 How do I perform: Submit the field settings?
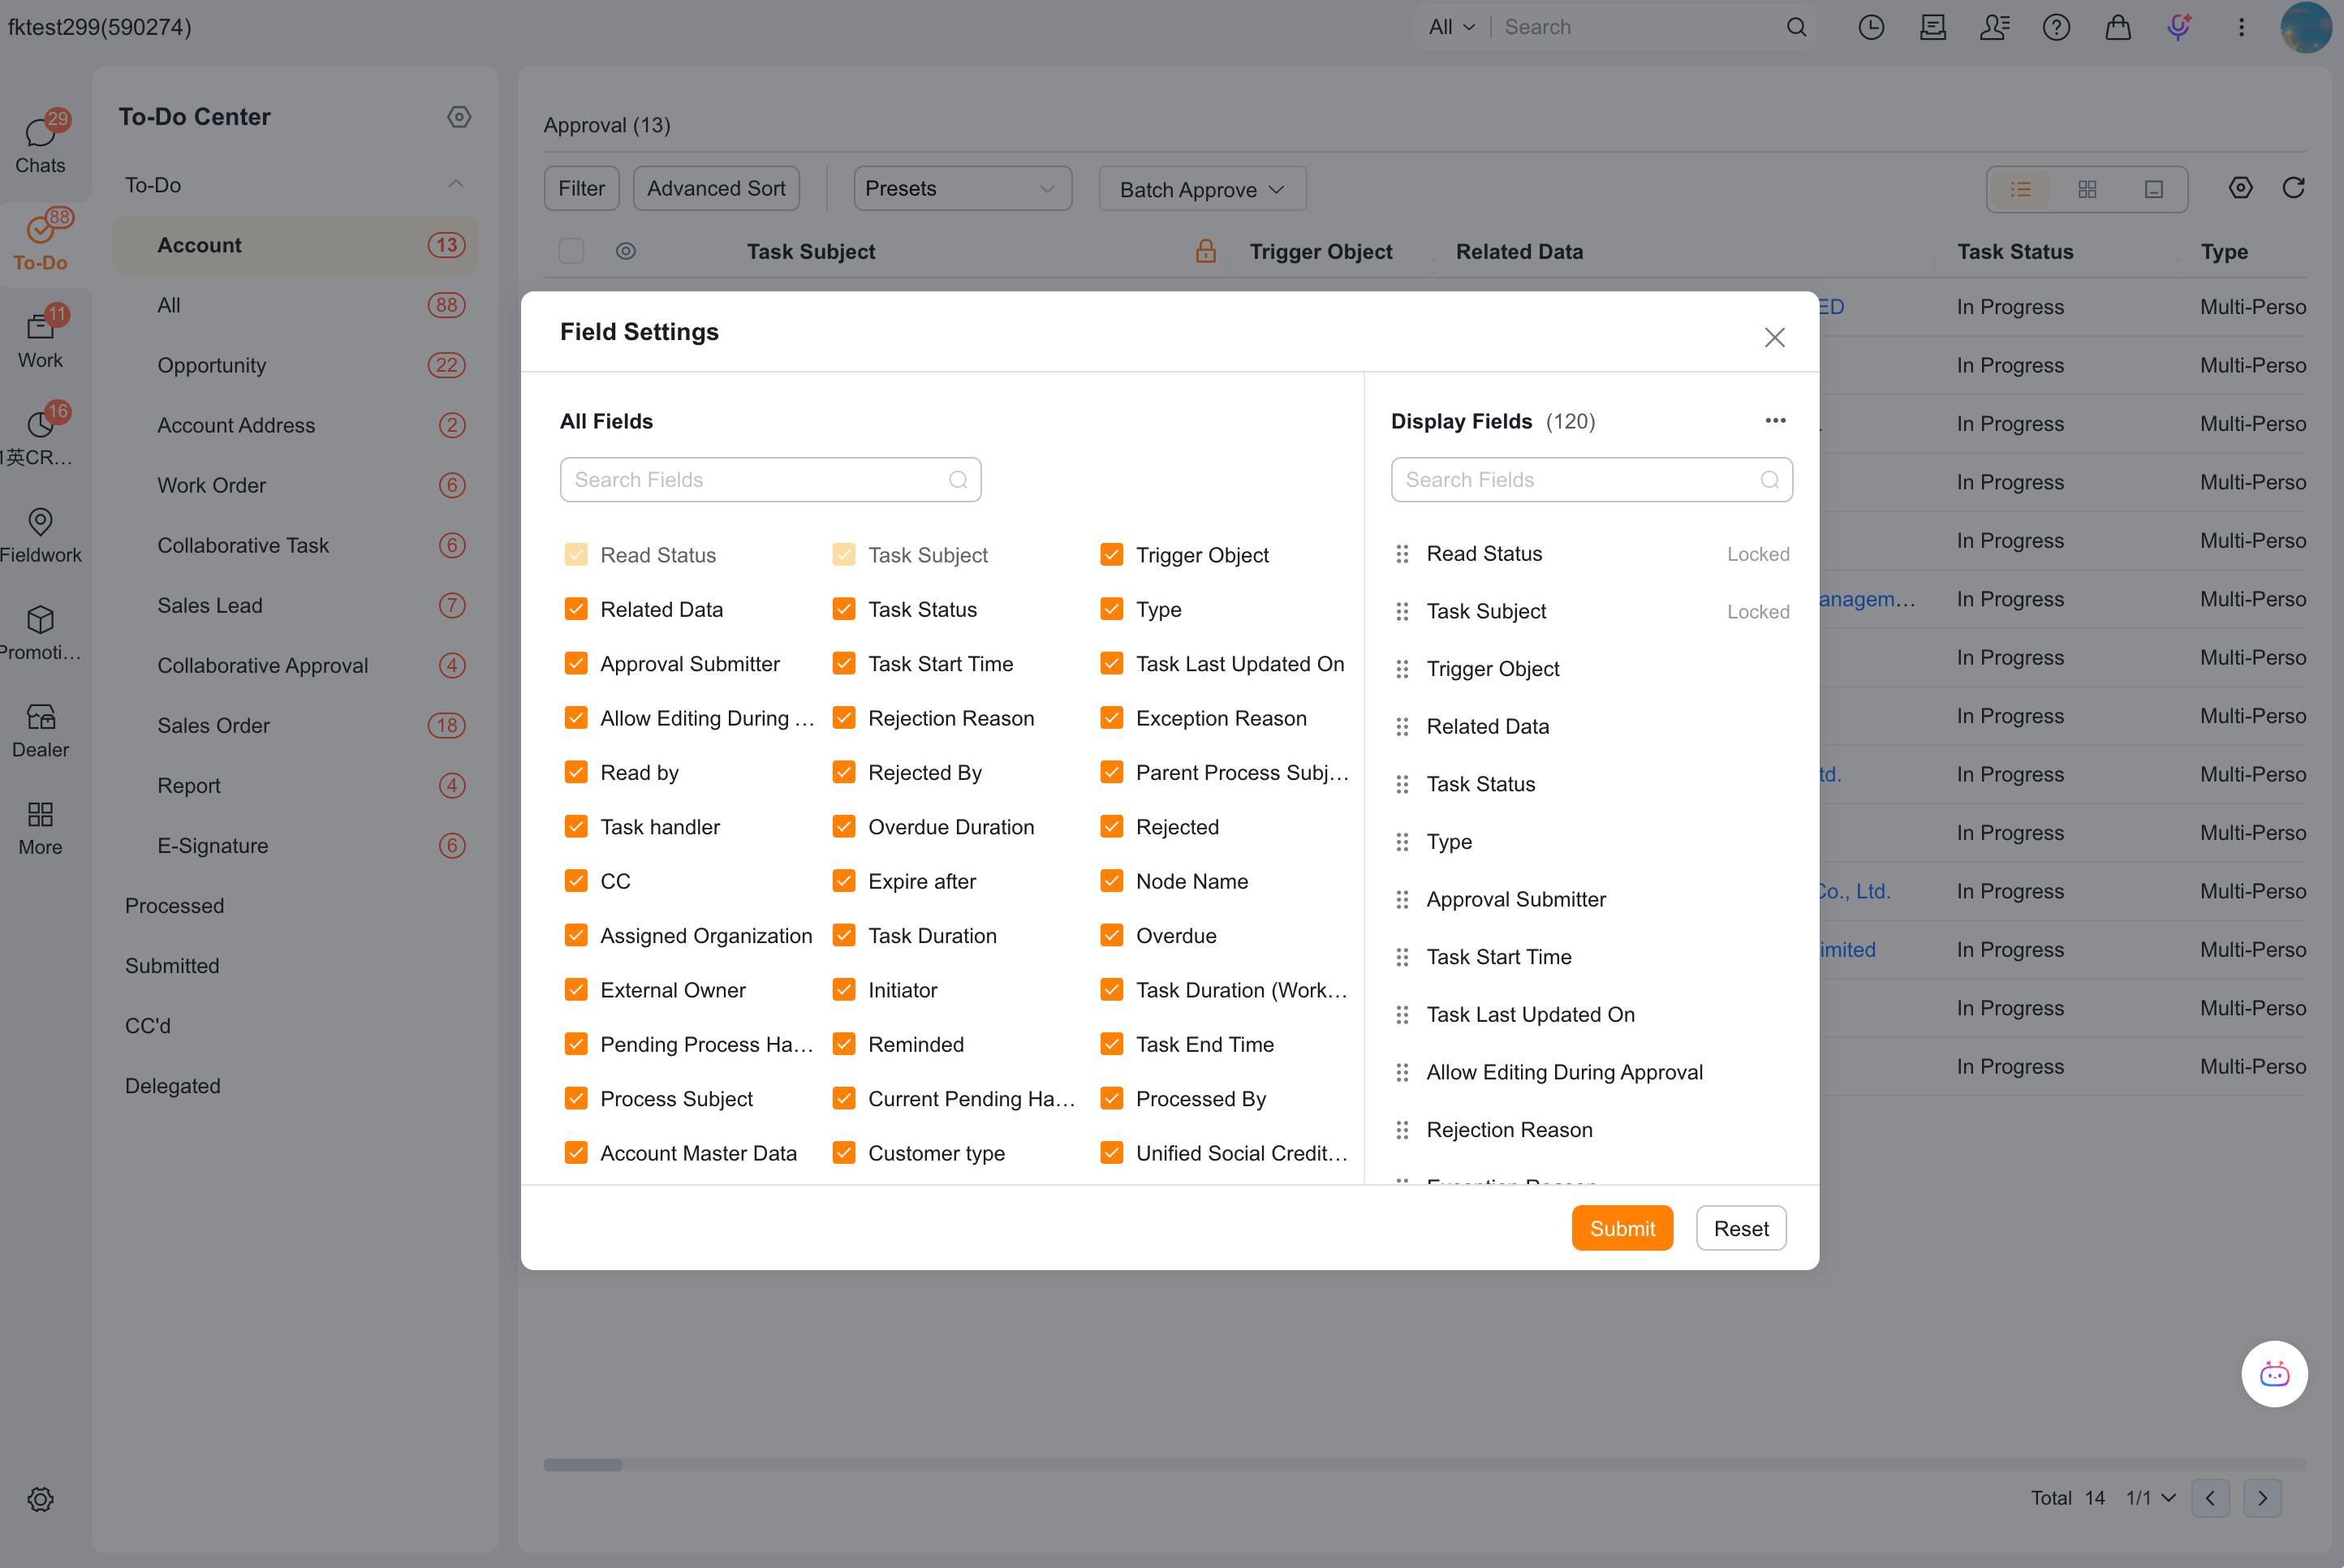click(1622, 1228)
